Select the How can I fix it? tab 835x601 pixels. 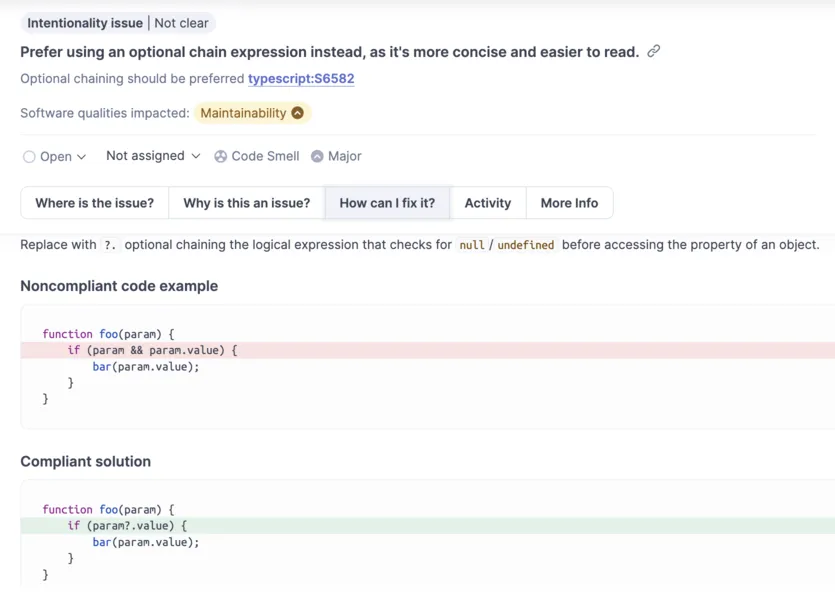tap(387, 203)
